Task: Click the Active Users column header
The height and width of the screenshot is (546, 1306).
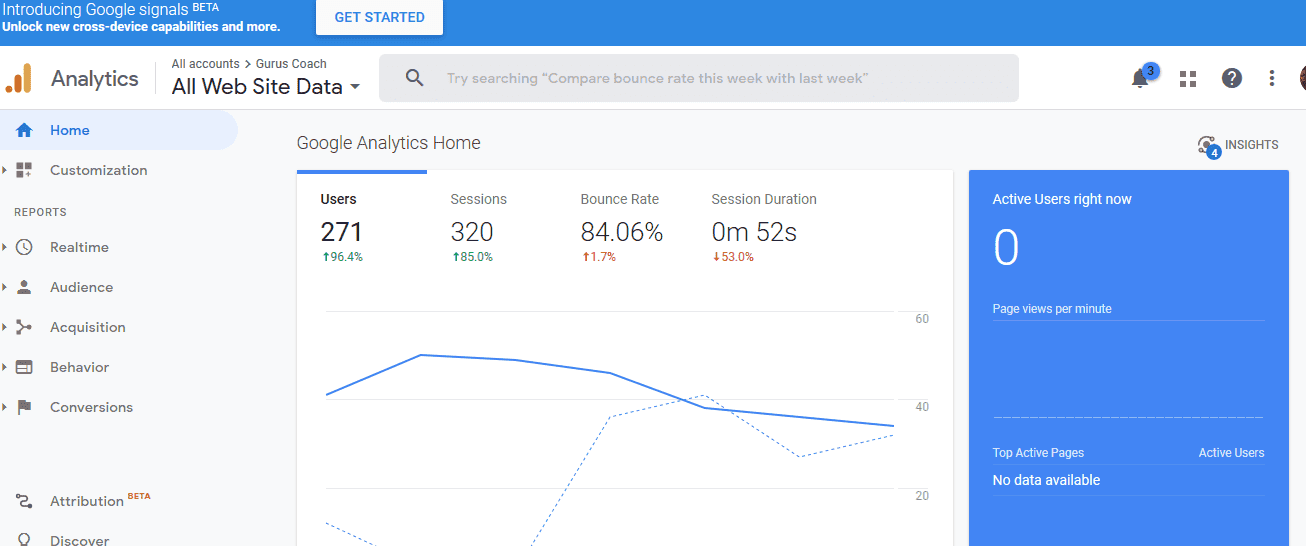Action: click(1231, 453)
